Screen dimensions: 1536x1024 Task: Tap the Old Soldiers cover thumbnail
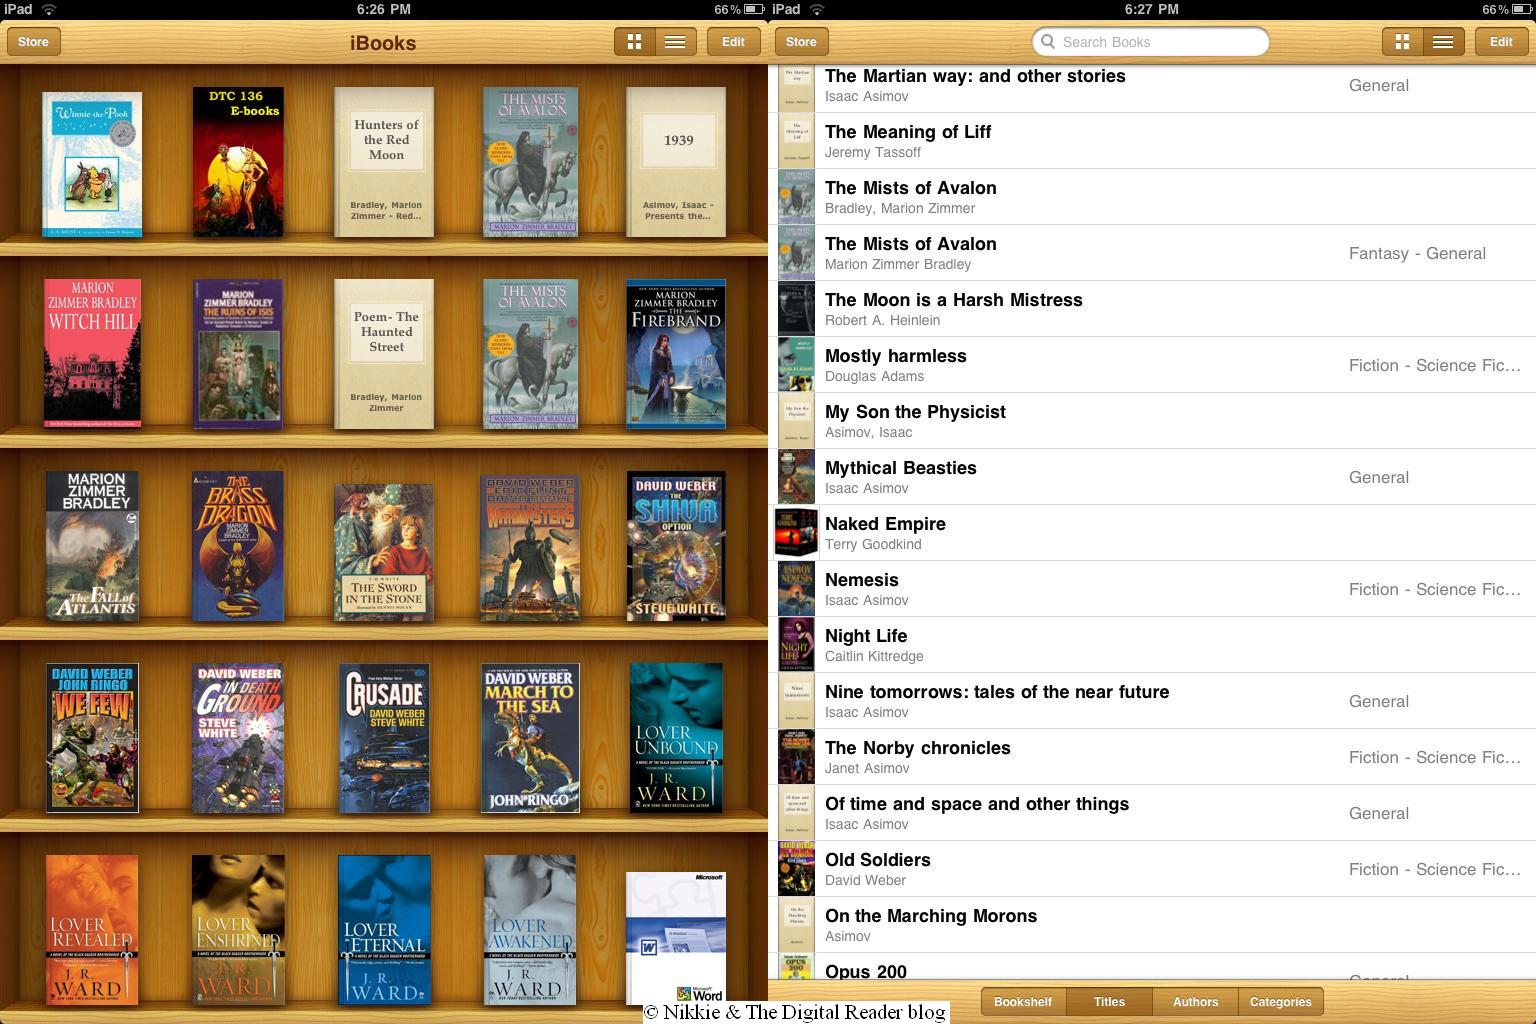[x=796, y=869]
